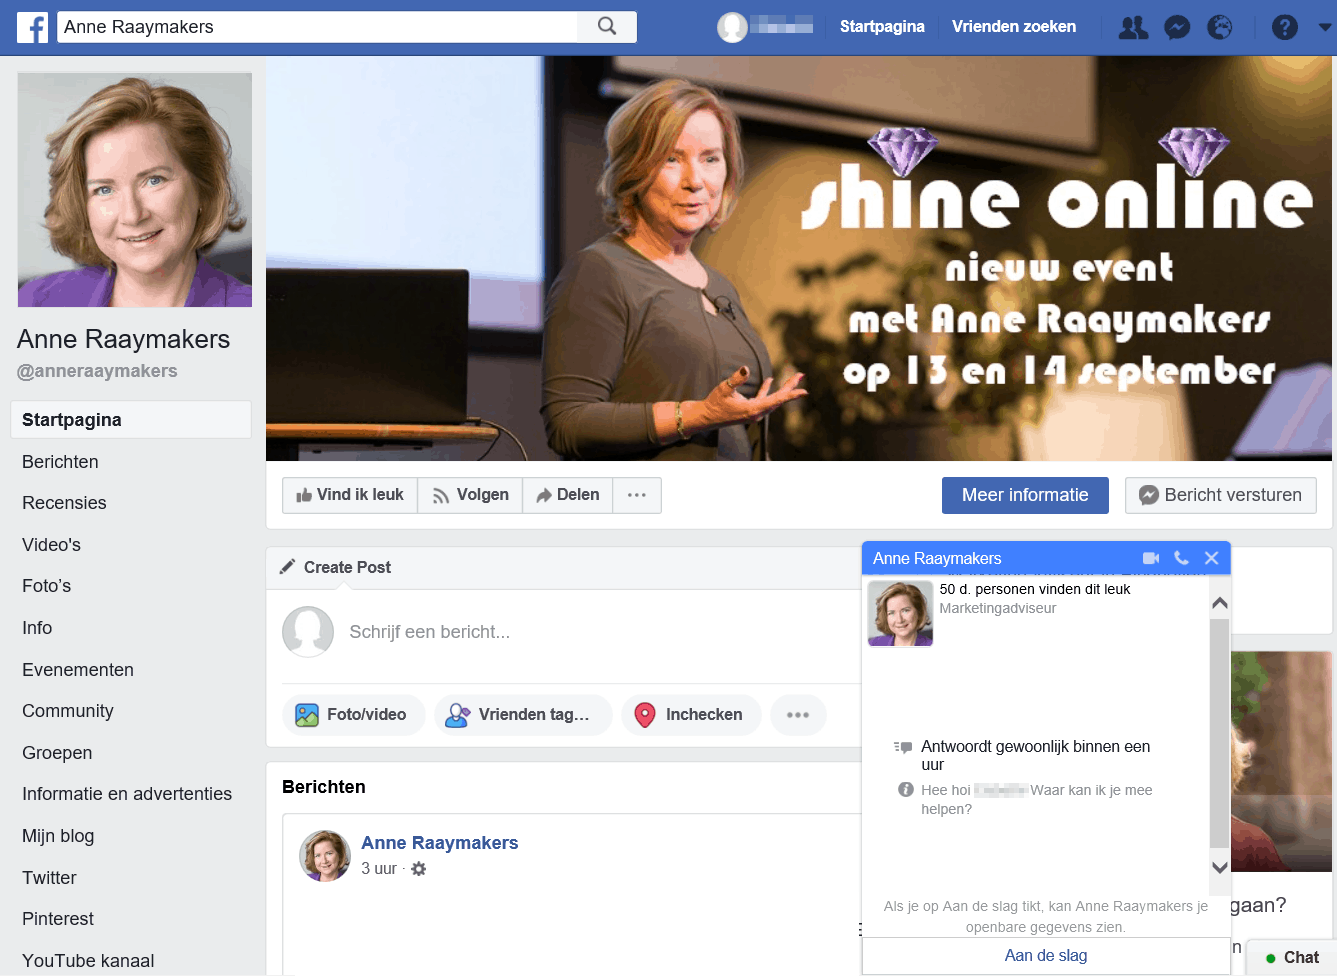Click the search magnifier button
The width and height of the screenshot is (1337, 976).
coord(607,27)
